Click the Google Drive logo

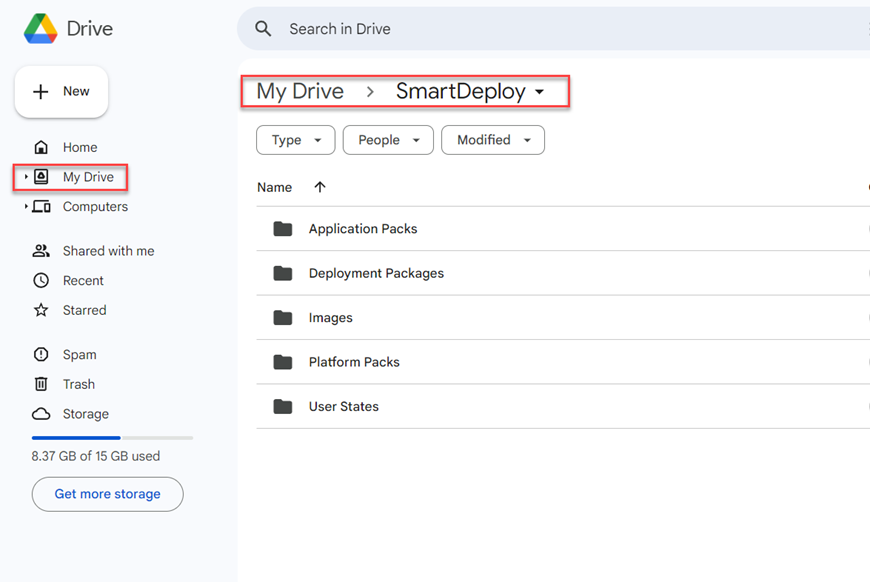41,28
